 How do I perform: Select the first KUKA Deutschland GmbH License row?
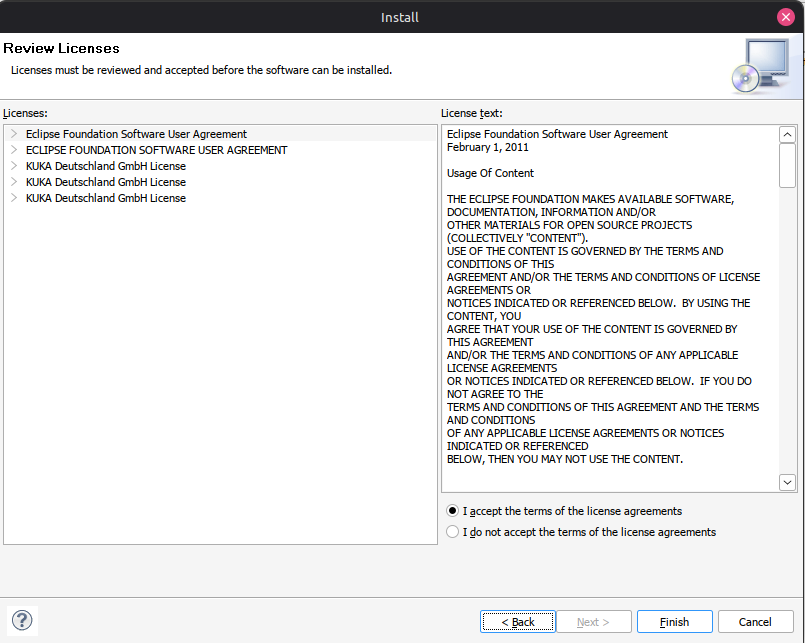pyautogui.click(x=220, y=166)
